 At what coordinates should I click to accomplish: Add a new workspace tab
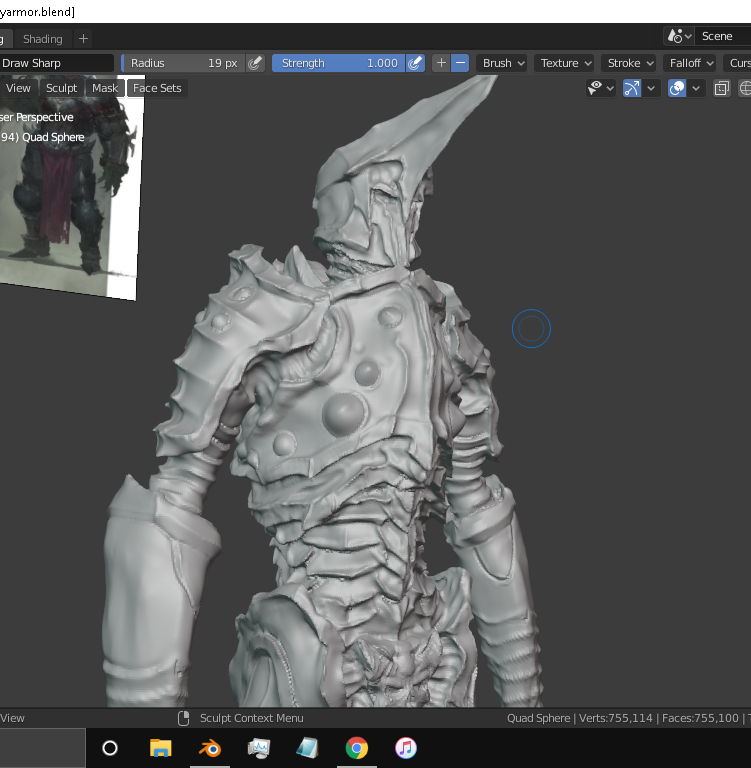83,39
